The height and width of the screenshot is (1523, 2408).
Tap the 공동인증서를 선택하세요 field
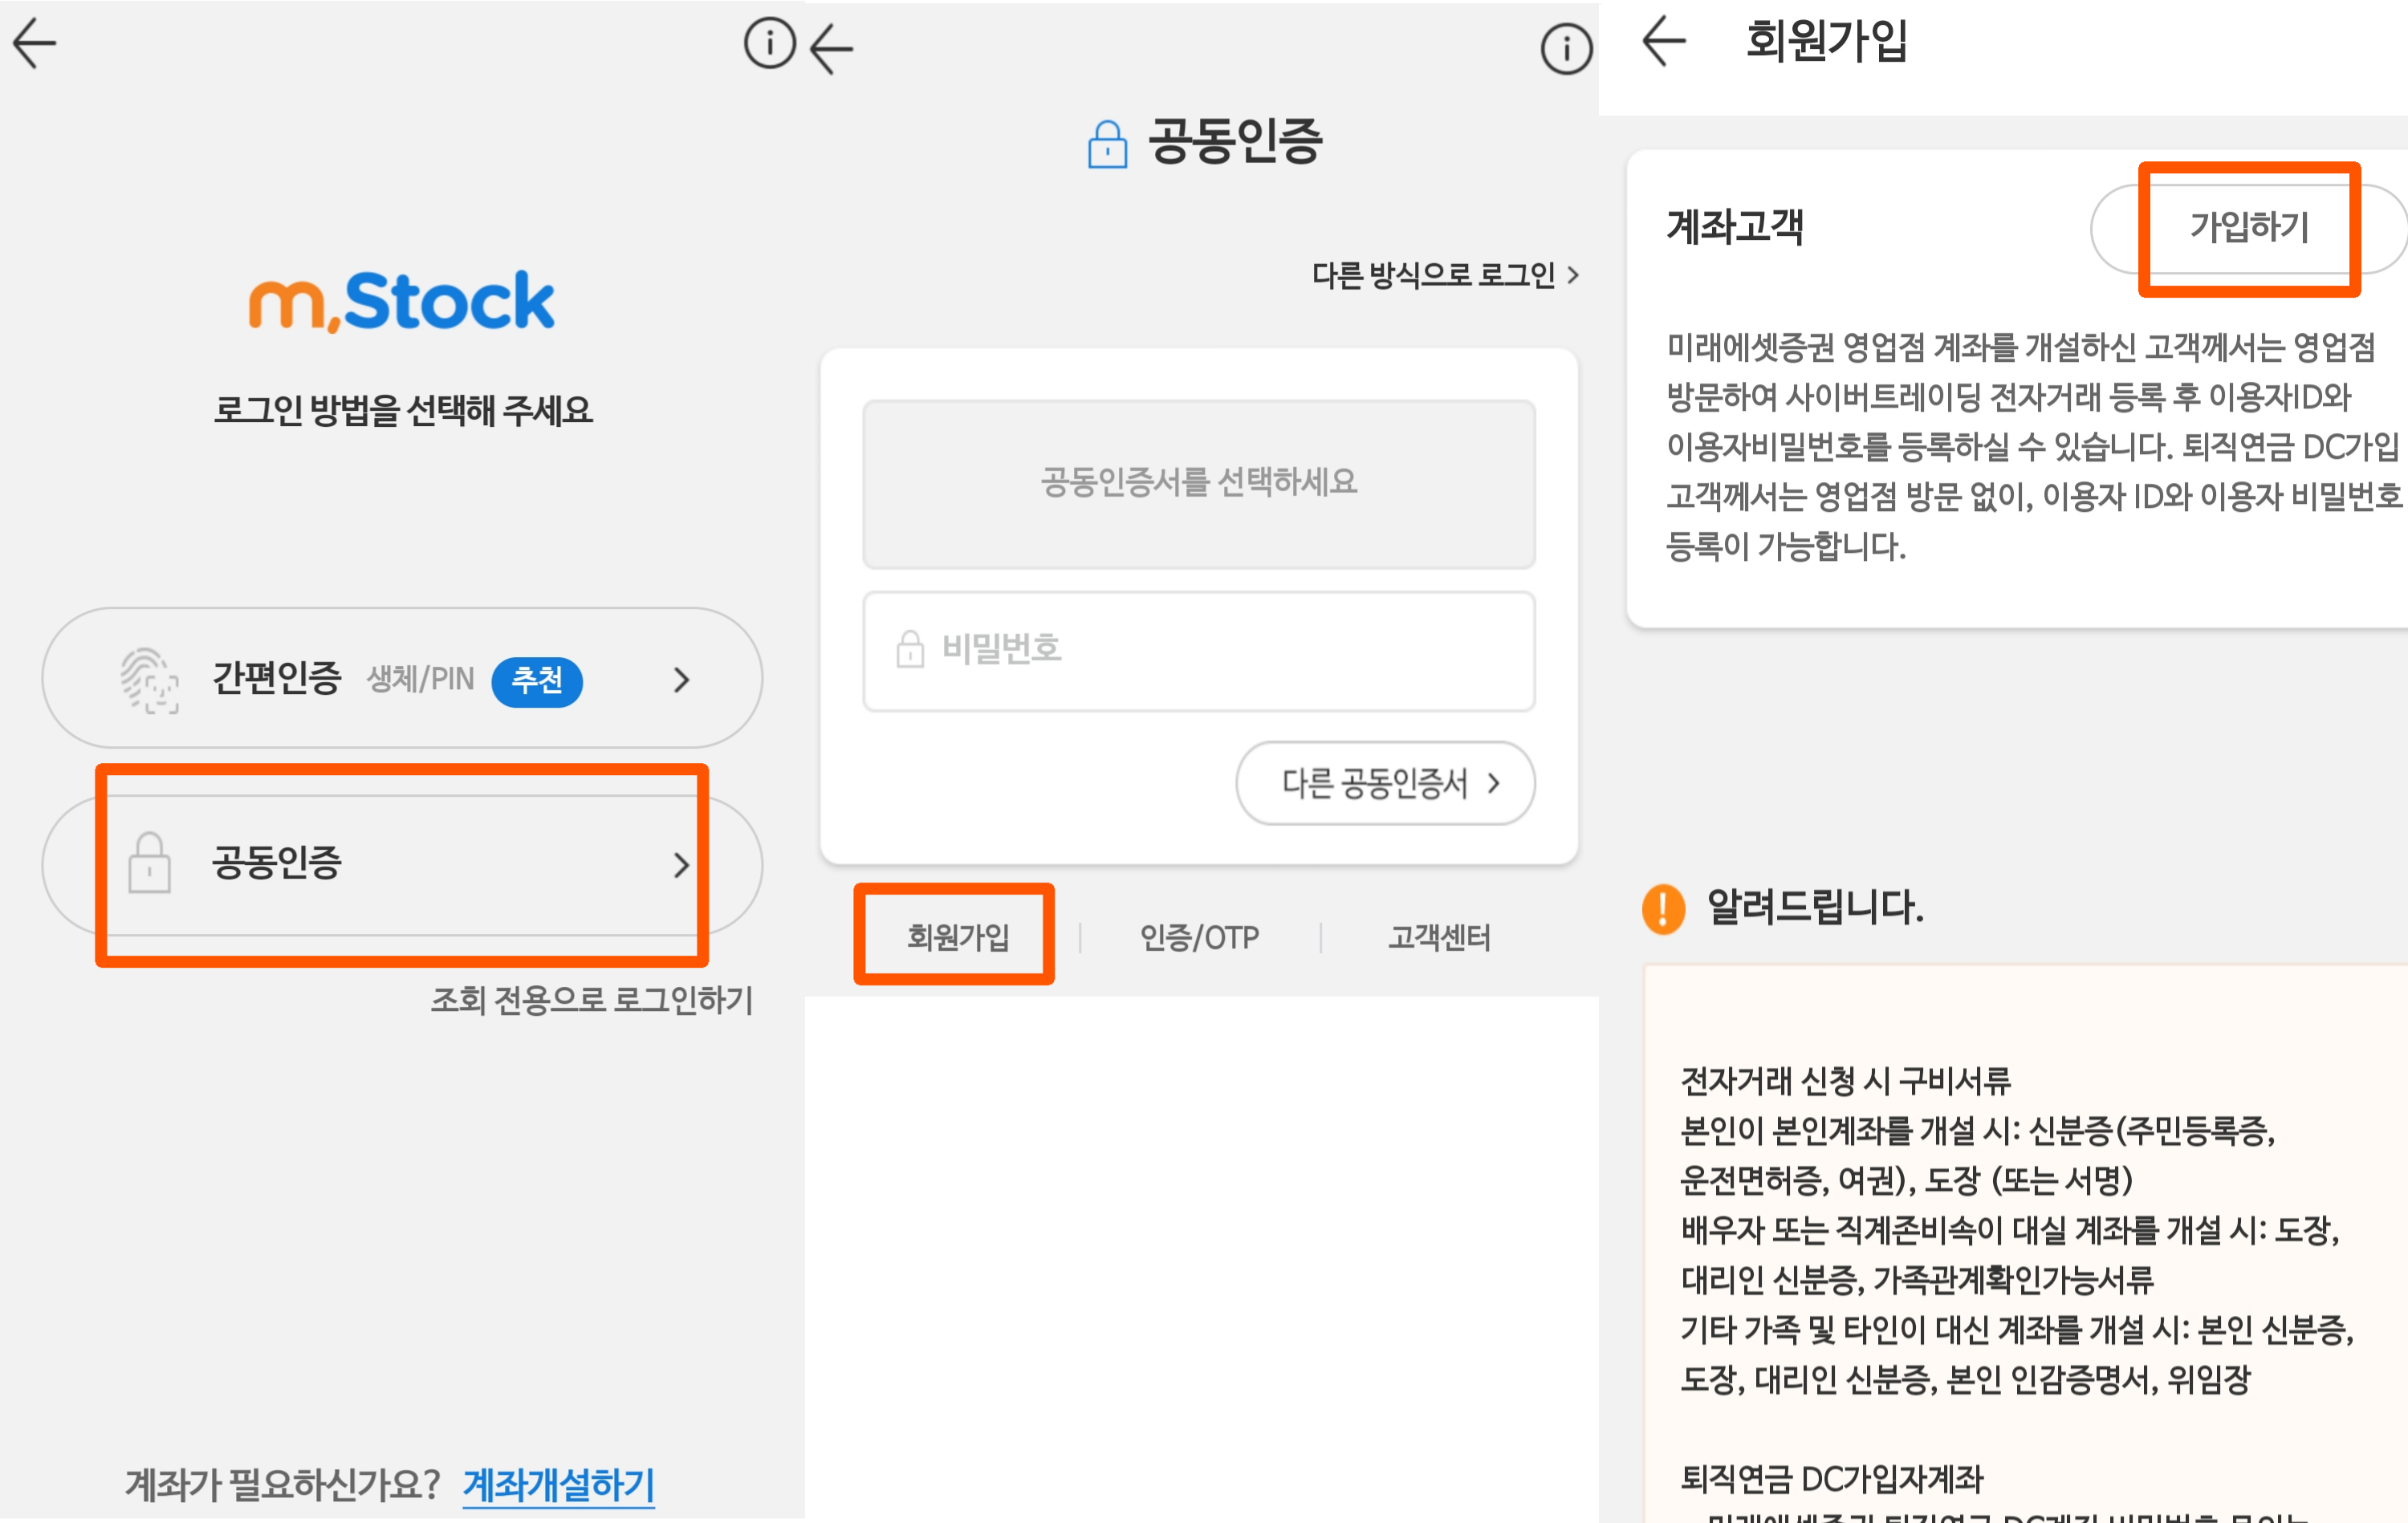click(x=1198, y=483)
